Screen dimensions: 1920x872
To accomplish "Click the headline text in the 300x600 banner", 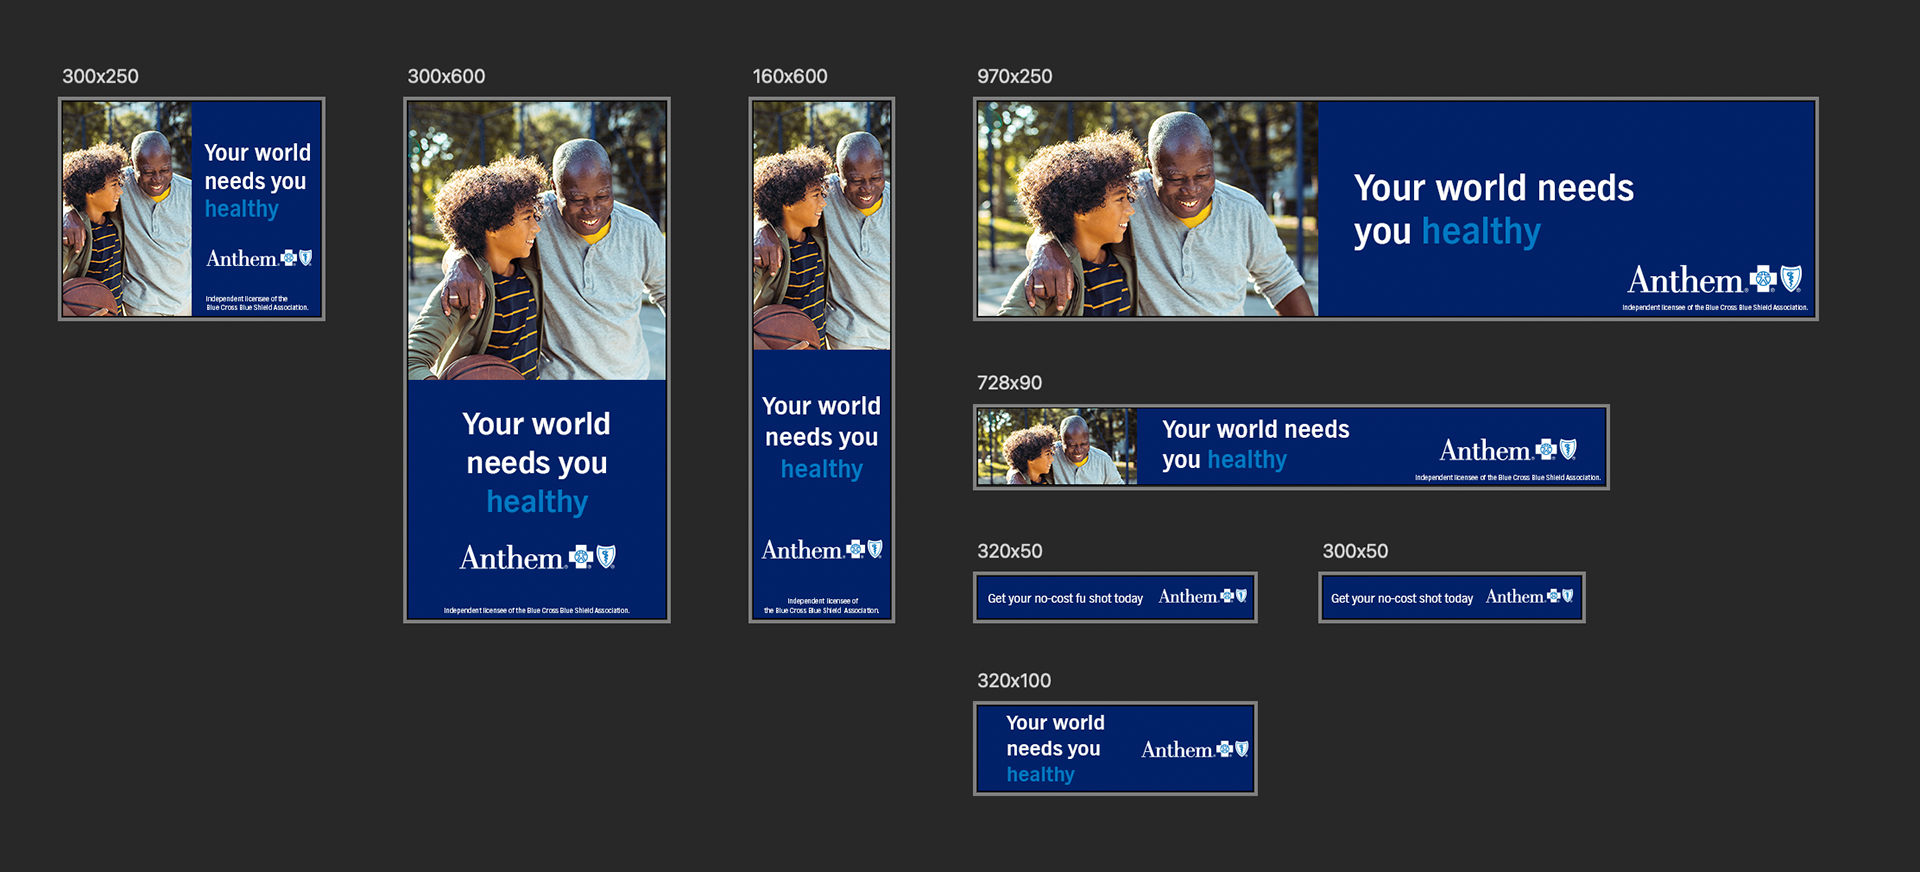I will click(x=537, y=462).
